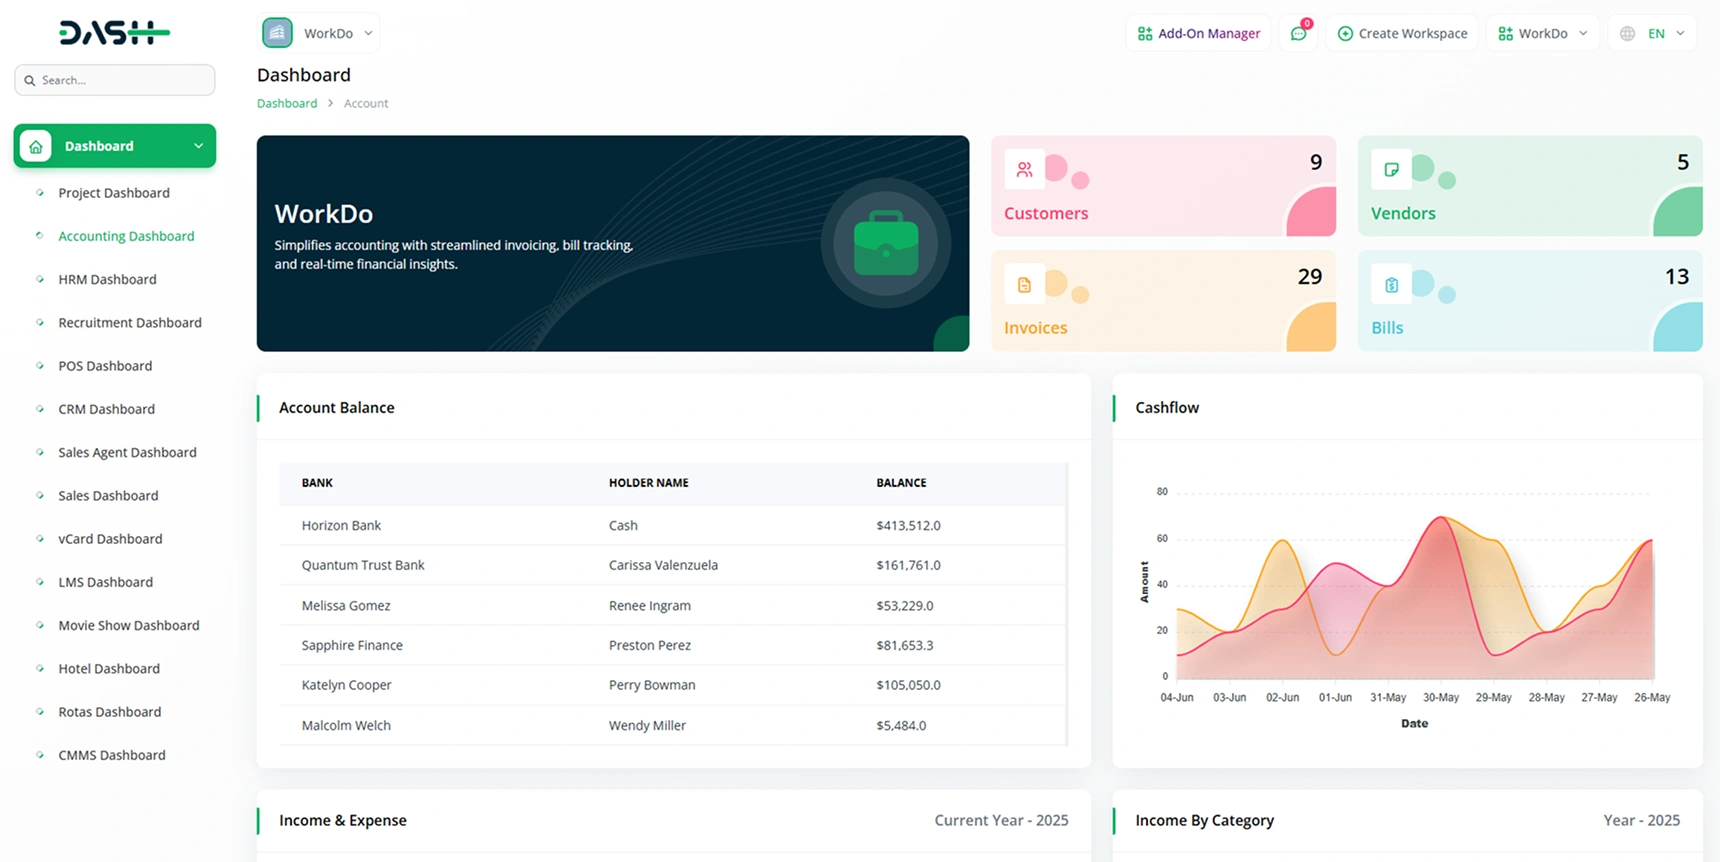Click the Create Workspace button
Screen dimensions: 1720x862
coord(1401,34)
